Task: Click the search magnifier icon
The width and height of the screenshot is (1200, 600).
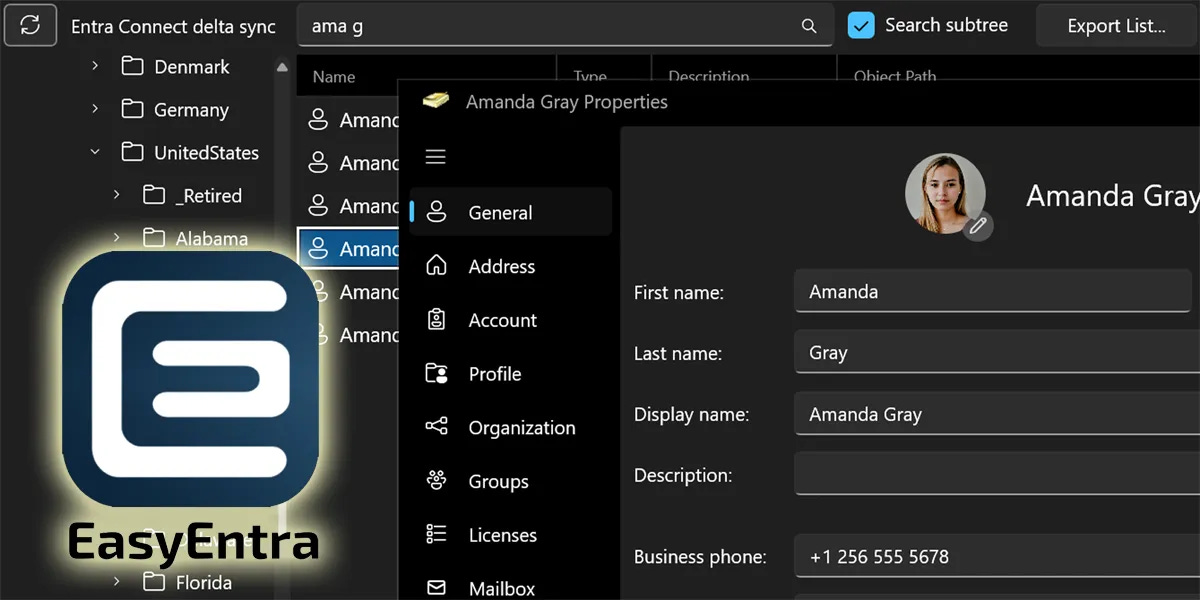Action: click(x=809, y=26)
